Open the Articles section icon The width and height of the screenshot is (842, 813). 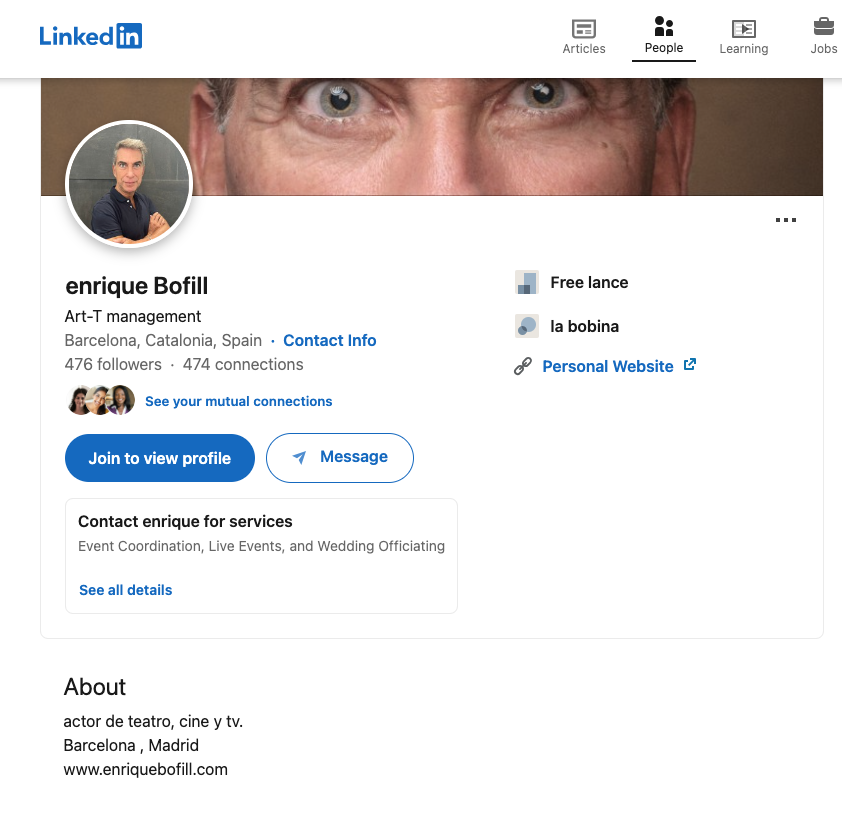point(584,29)
